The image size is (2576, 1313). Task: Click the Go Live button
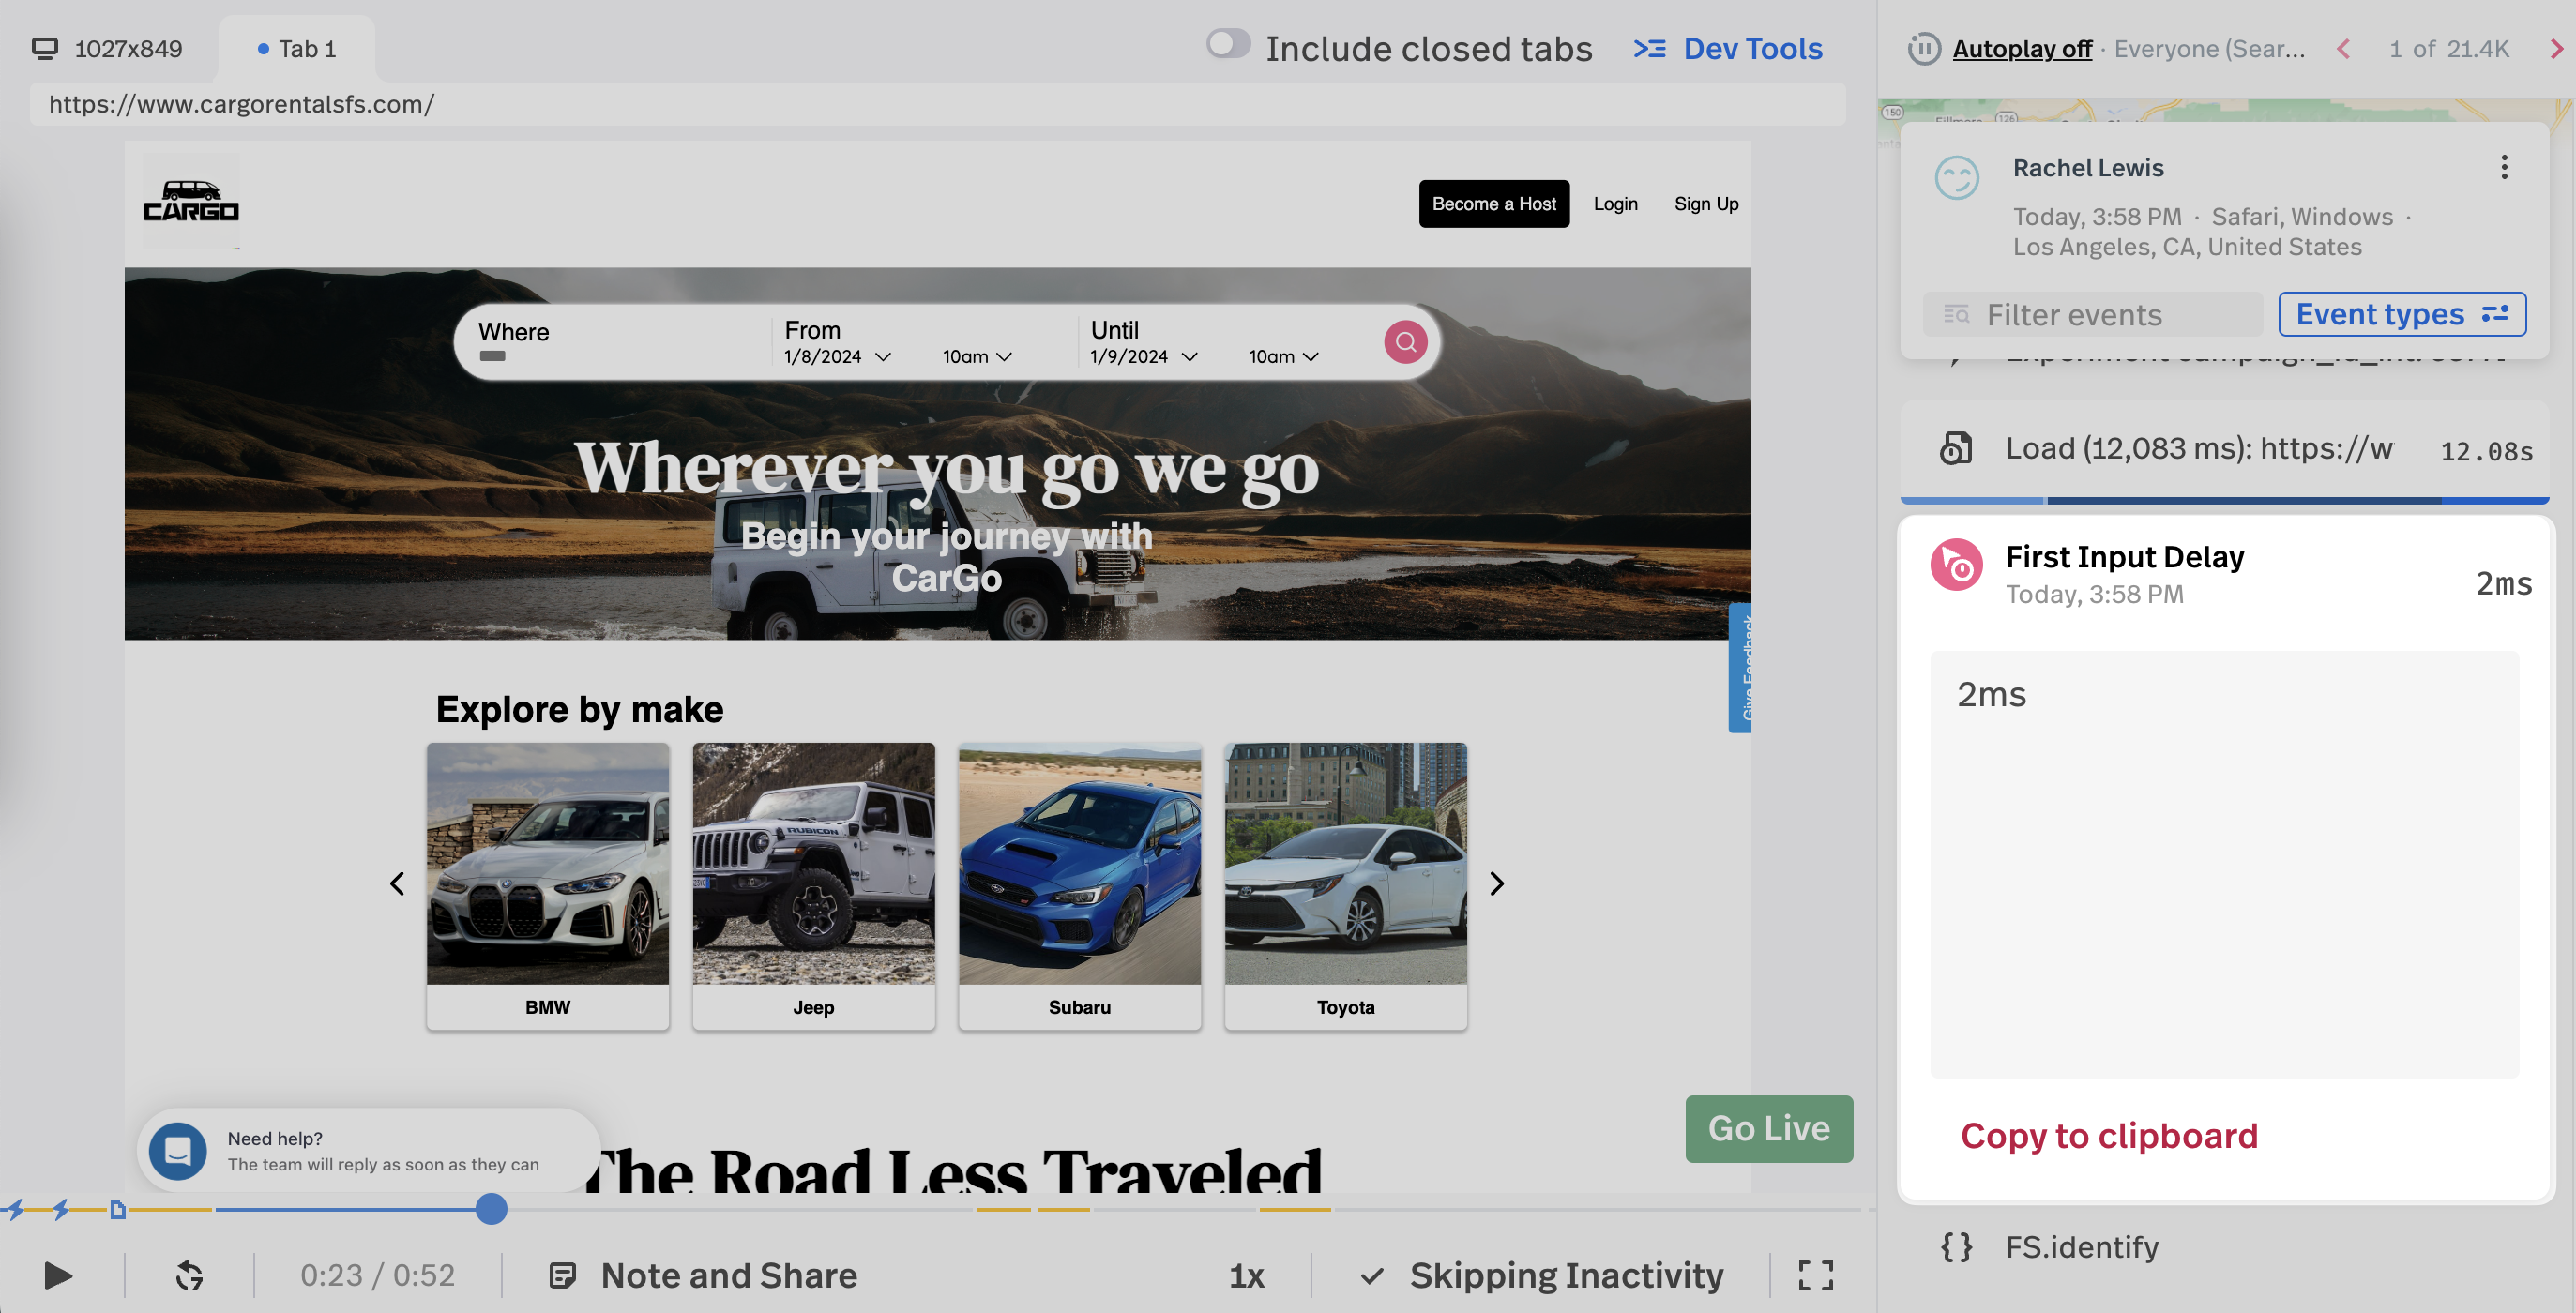point(1768,1128)
